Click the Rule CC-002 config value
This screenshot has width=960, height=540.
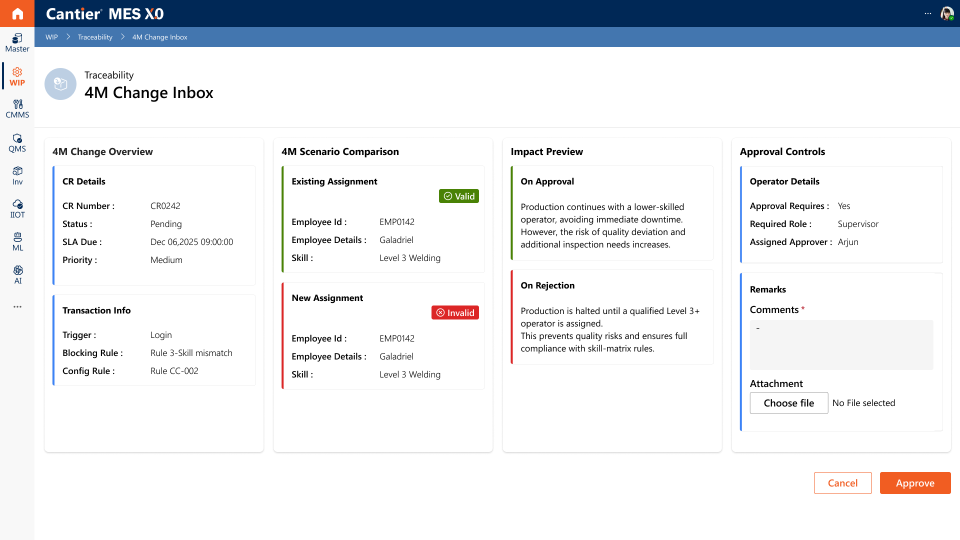(174, 371)
